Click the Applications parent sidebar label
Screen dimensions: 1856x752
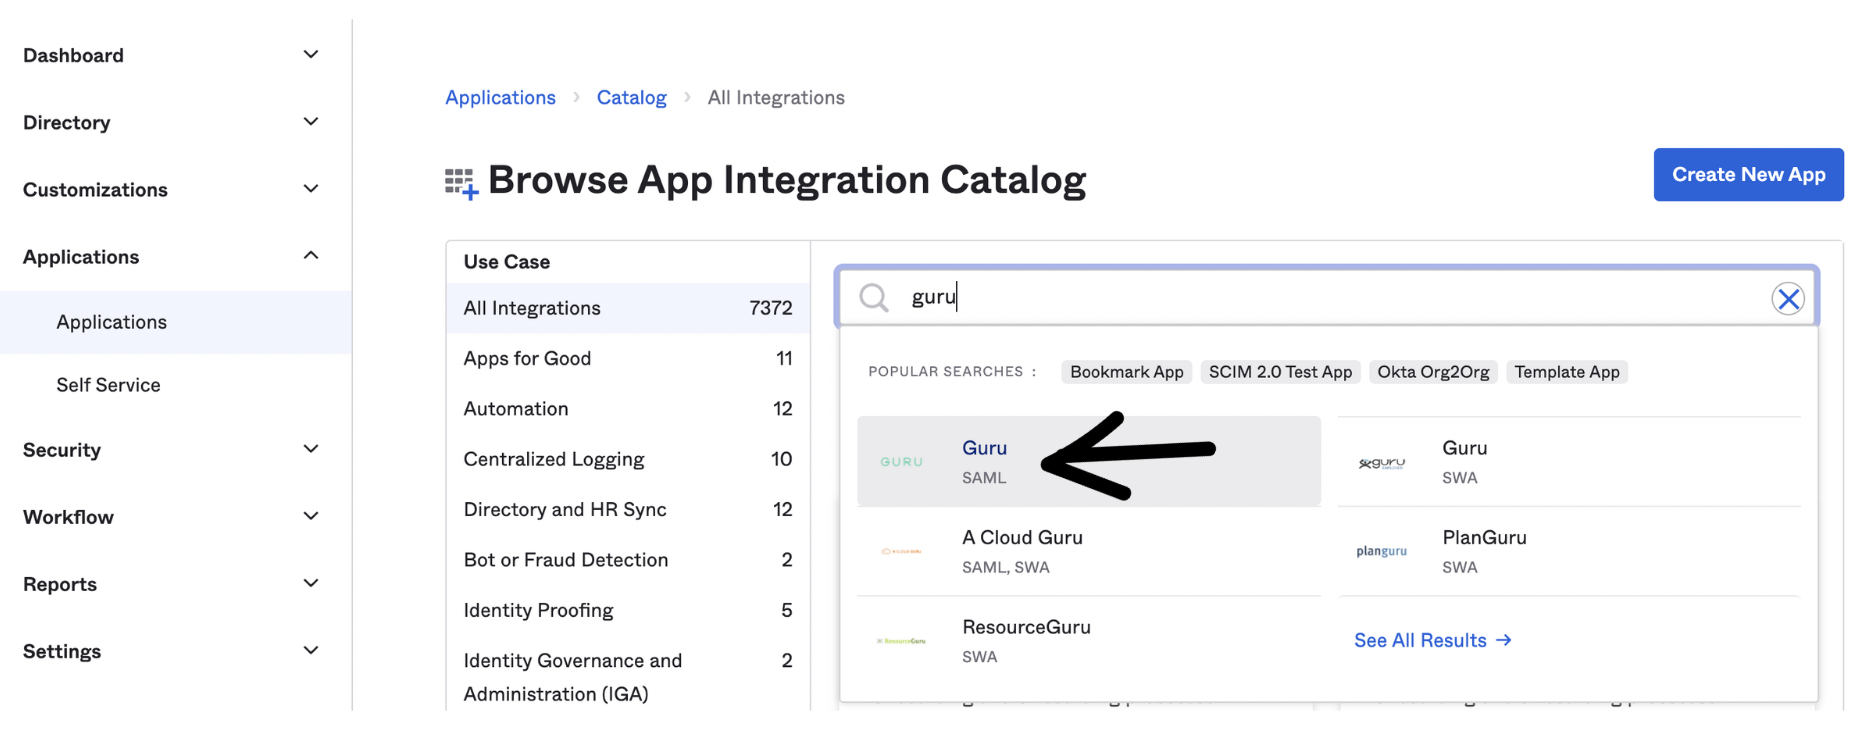81,257
